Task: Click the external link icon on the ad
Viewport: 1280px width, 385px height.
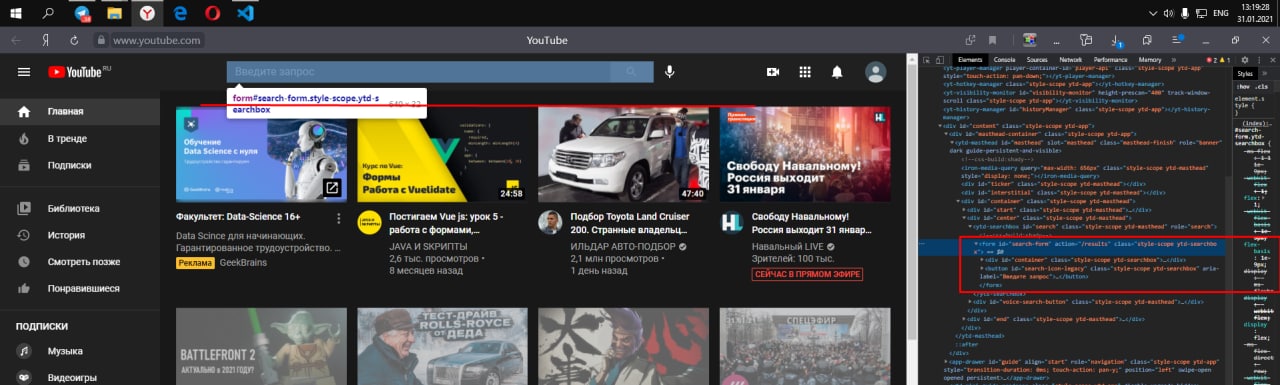Action: tap(332, 188)
